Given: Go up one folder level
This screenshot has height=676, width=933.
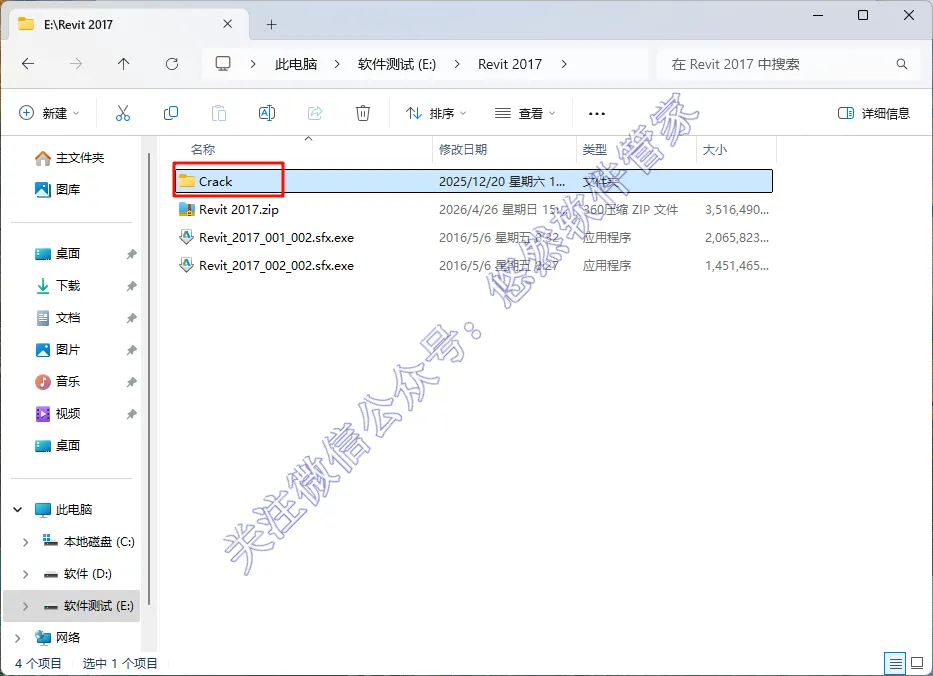Looking at the screenshot, I should tap(123, 64).
